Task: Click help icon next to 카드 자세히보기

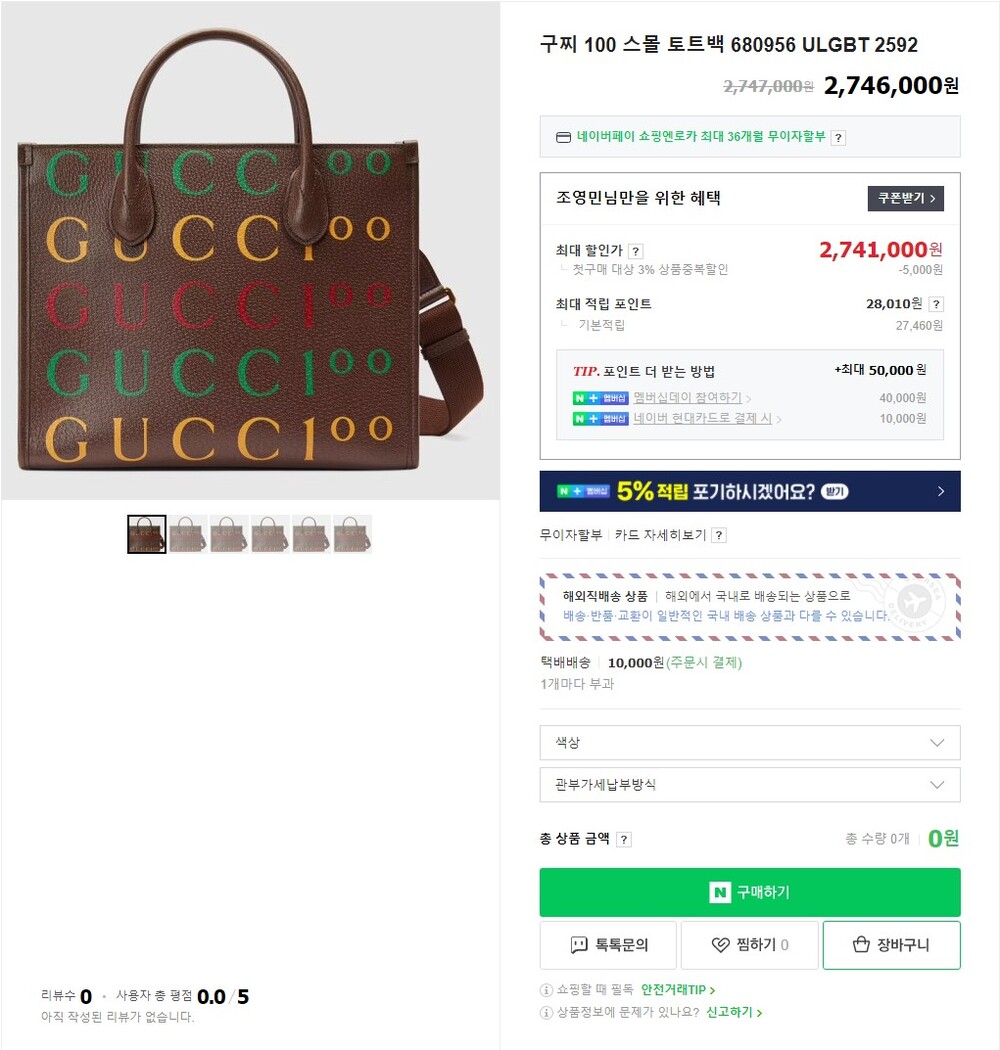Action: (719, 535)
